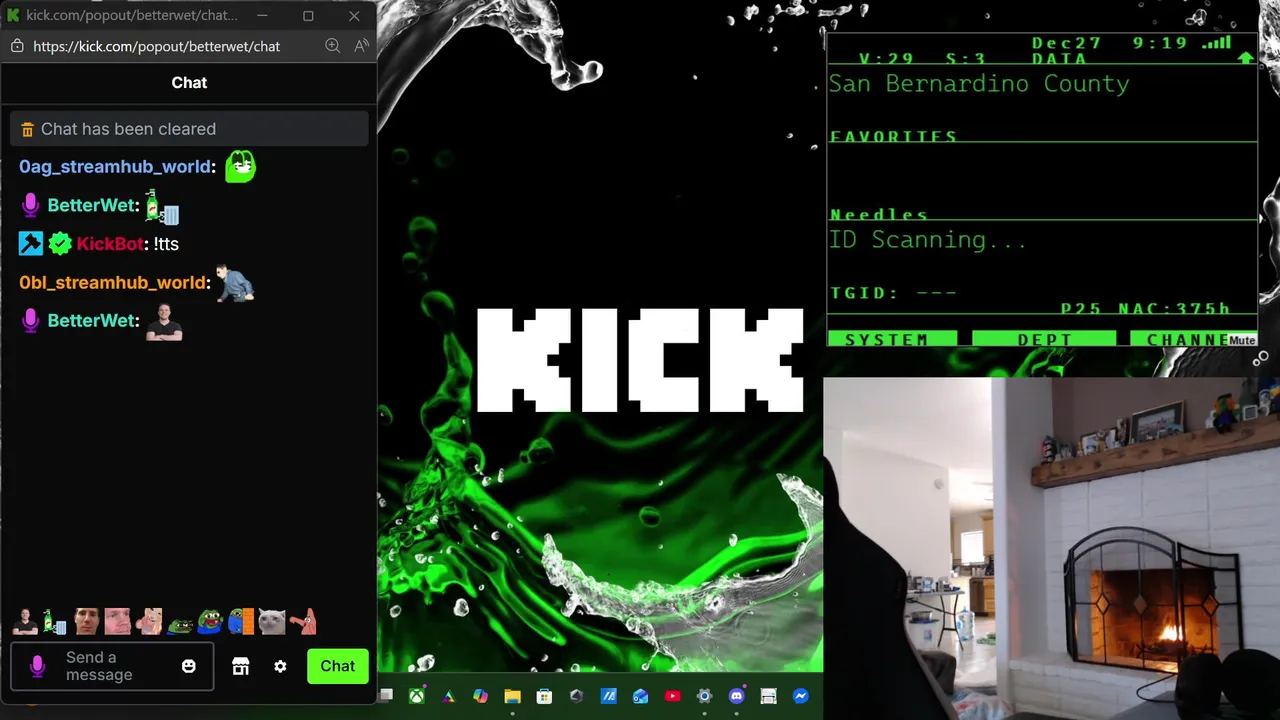The height and width of the screenshot is (720, 1280).
Task: Click the purple microphone icon in message box
Action: click(38, 666)
